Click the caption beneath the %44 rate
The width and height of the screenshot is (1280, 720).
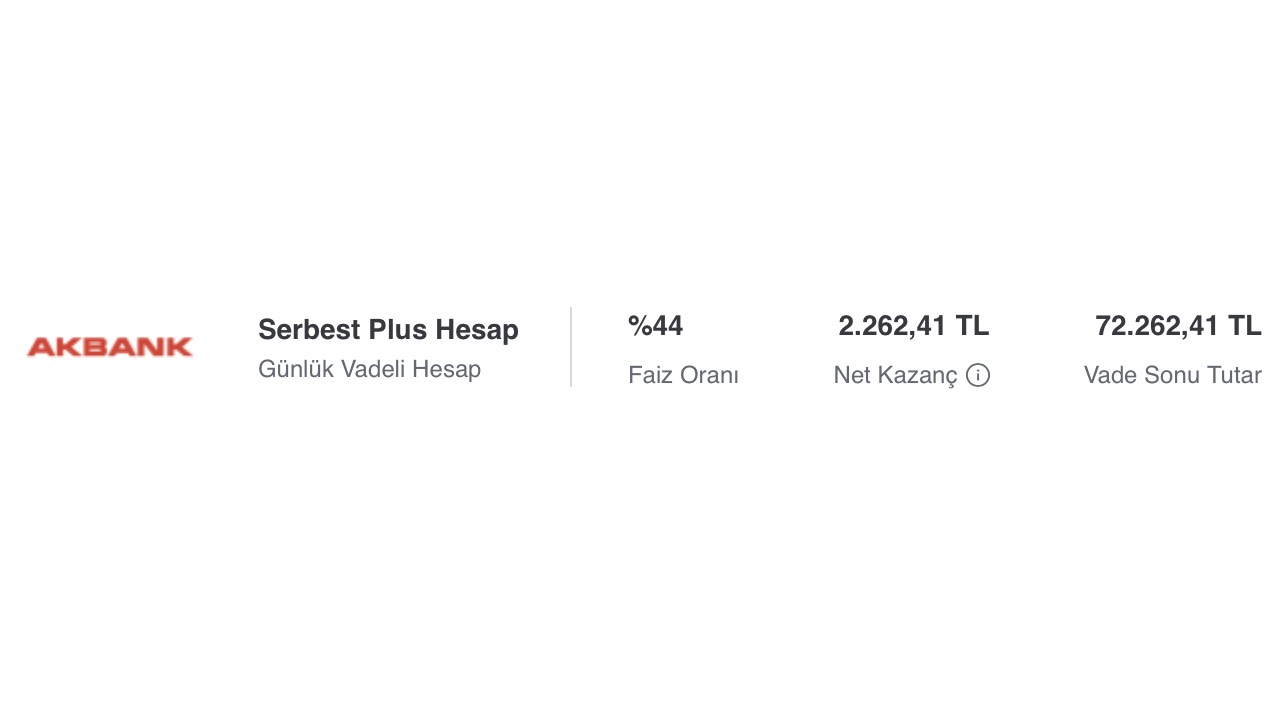683,375
